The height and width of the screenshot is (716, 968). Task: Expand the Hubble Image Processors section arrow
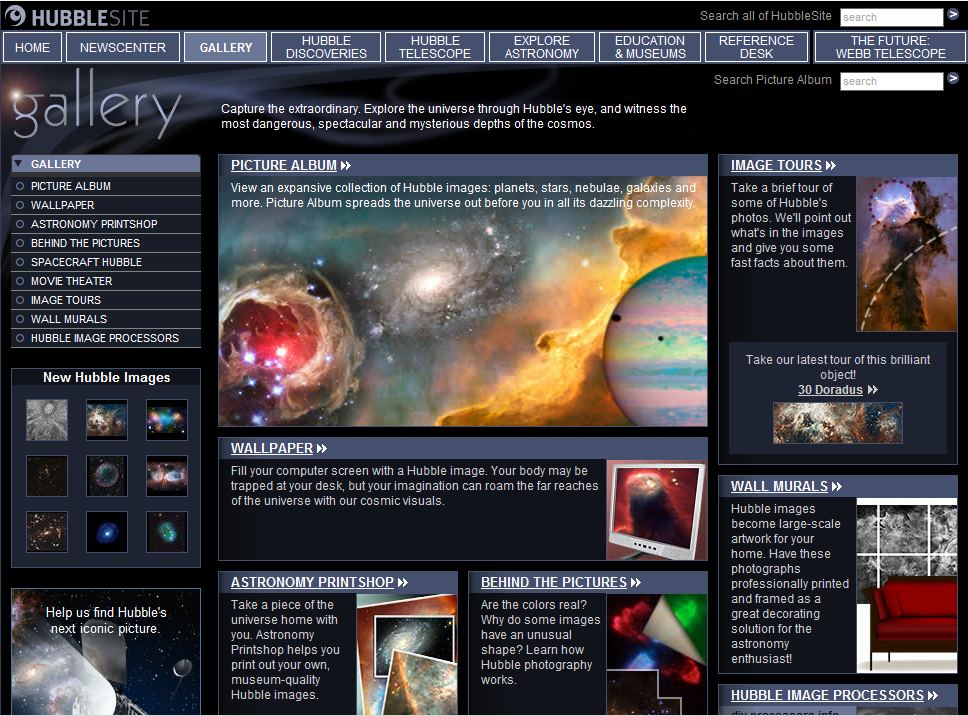[x=933, y=696]
